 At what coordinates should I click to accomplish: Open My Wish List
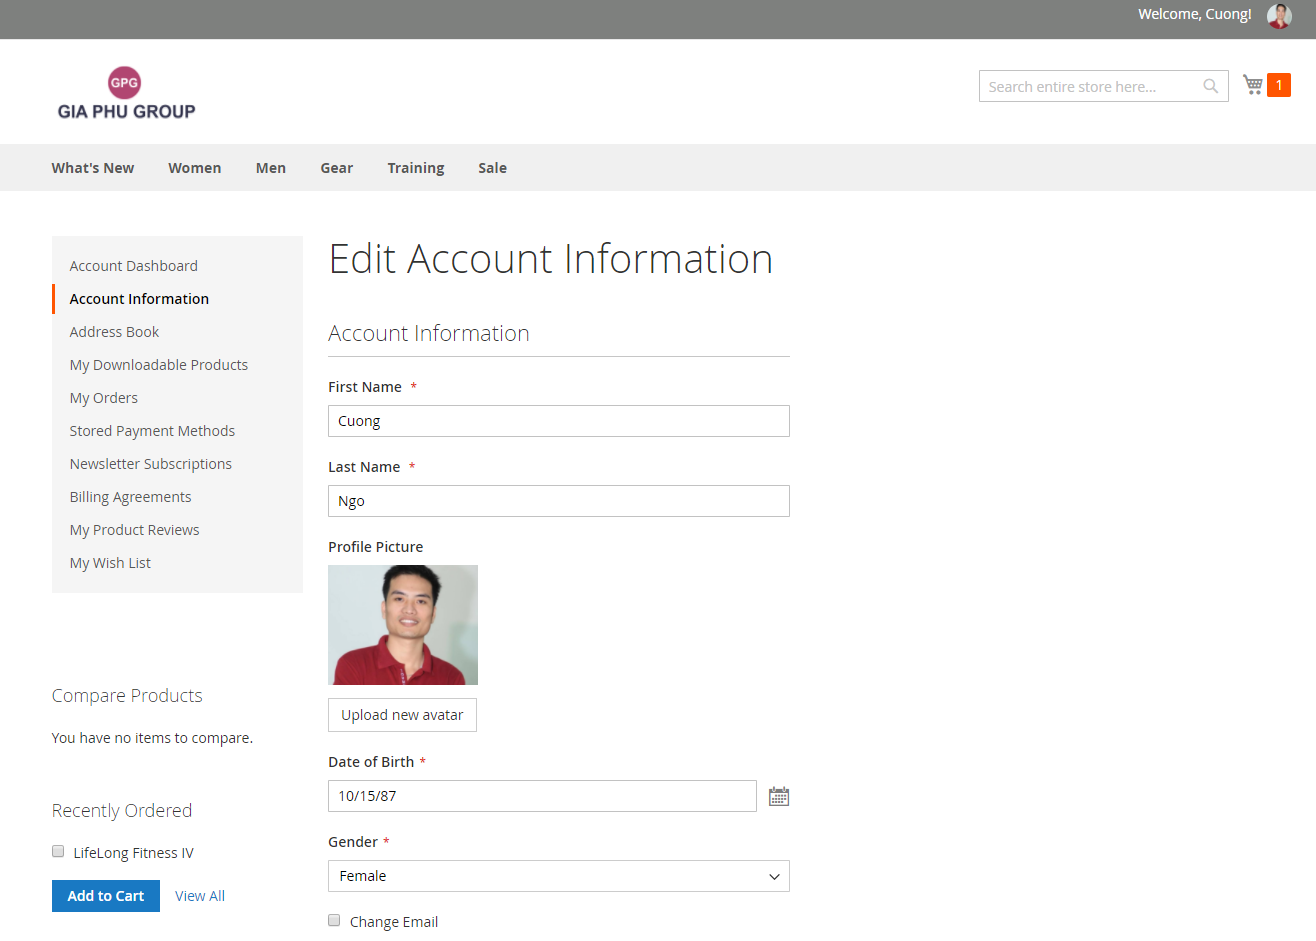coord(110,563)
